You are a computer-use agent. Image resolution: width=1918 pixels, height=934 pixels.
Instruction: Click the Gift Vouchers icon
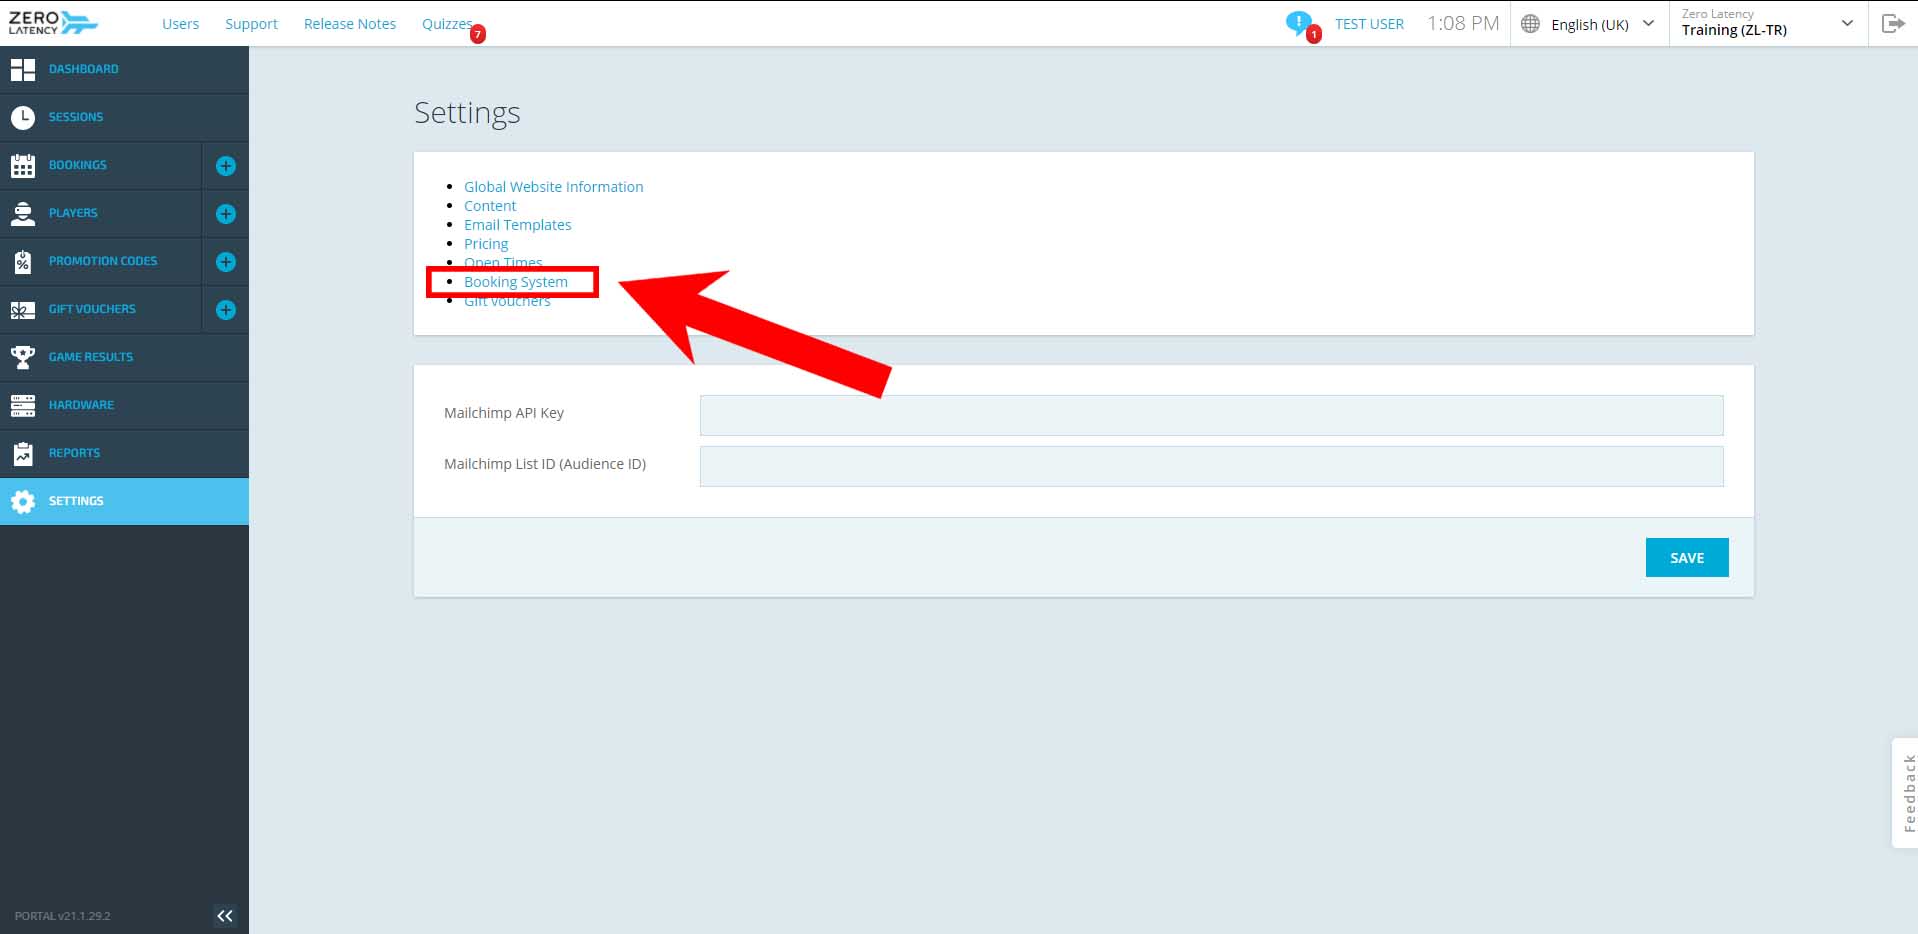(23, 310)
